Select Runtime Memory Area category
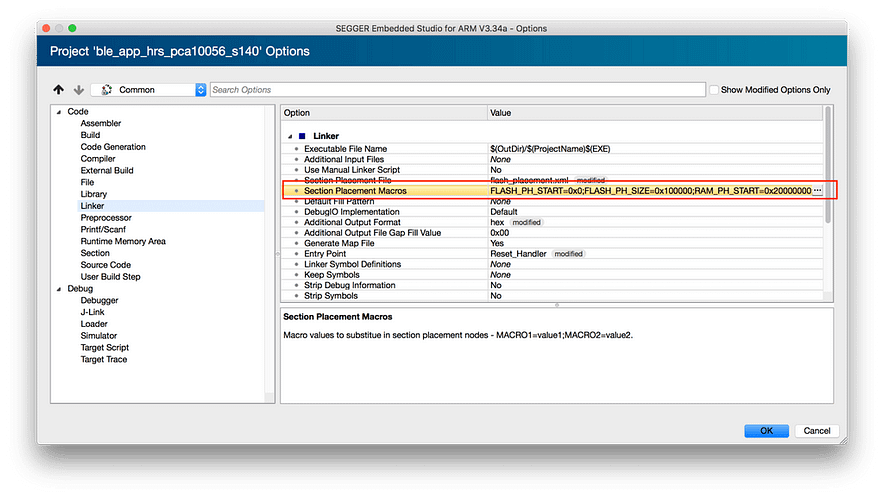Screen dimensions: 884x497 click(x=123, y=241)
